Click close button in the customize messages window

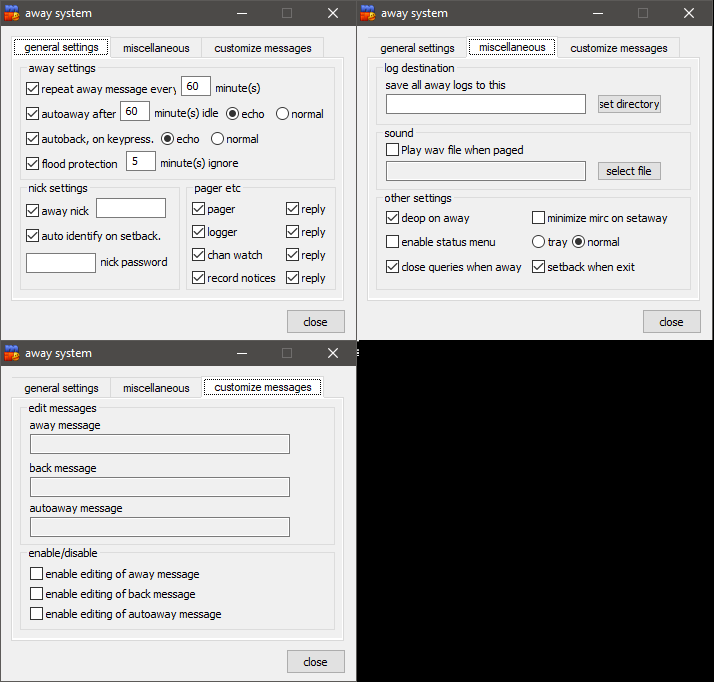point(316,662)
